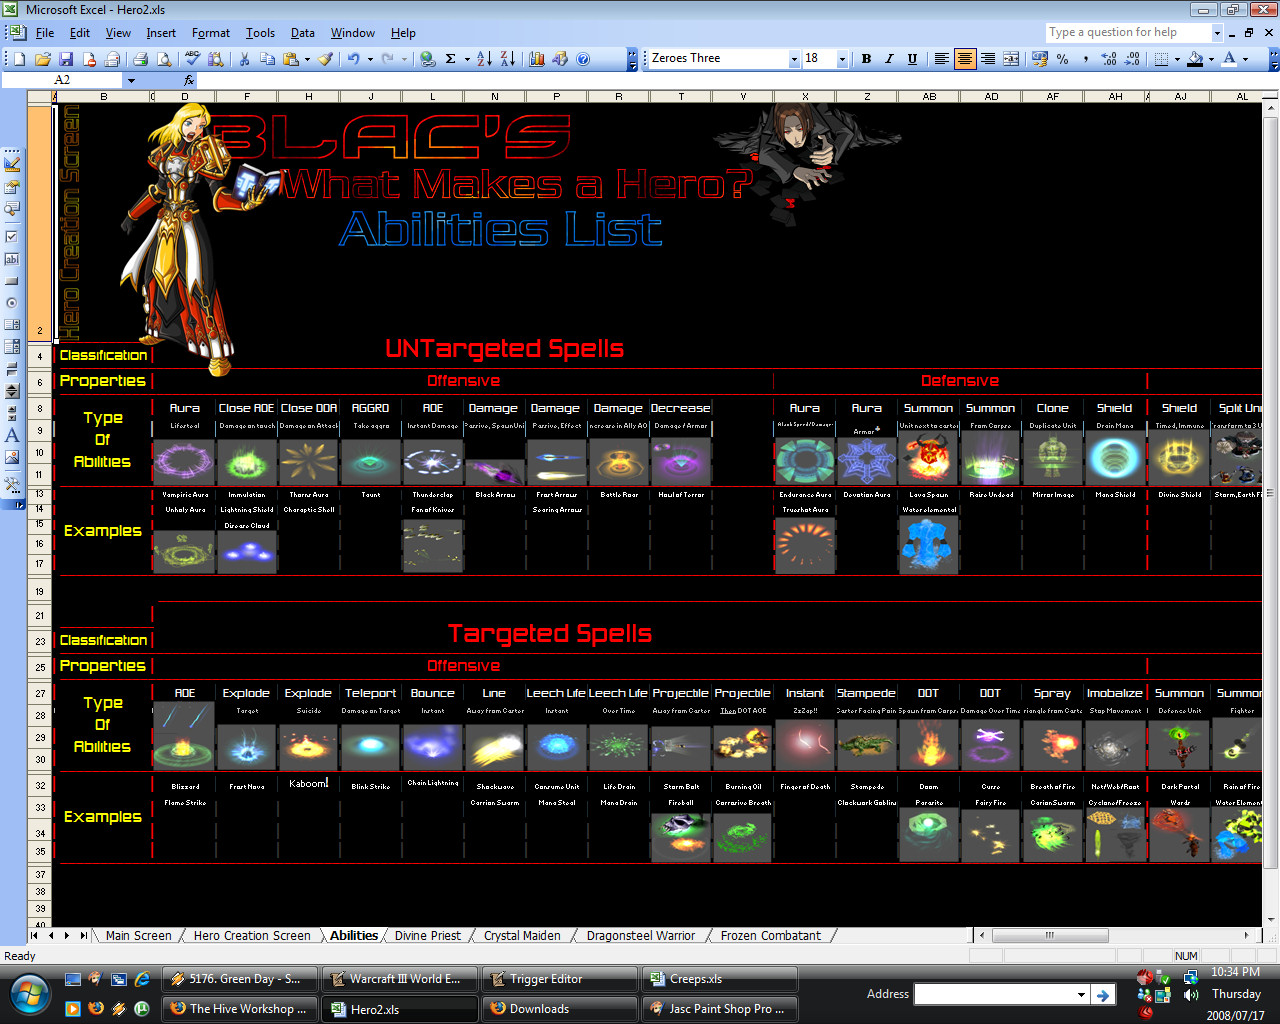The width and height of the screenshot is (1280, 1024).
Task: Open The Hive Workshop taskbar button
Action: pyautogui.click(x=240, y=1009)
